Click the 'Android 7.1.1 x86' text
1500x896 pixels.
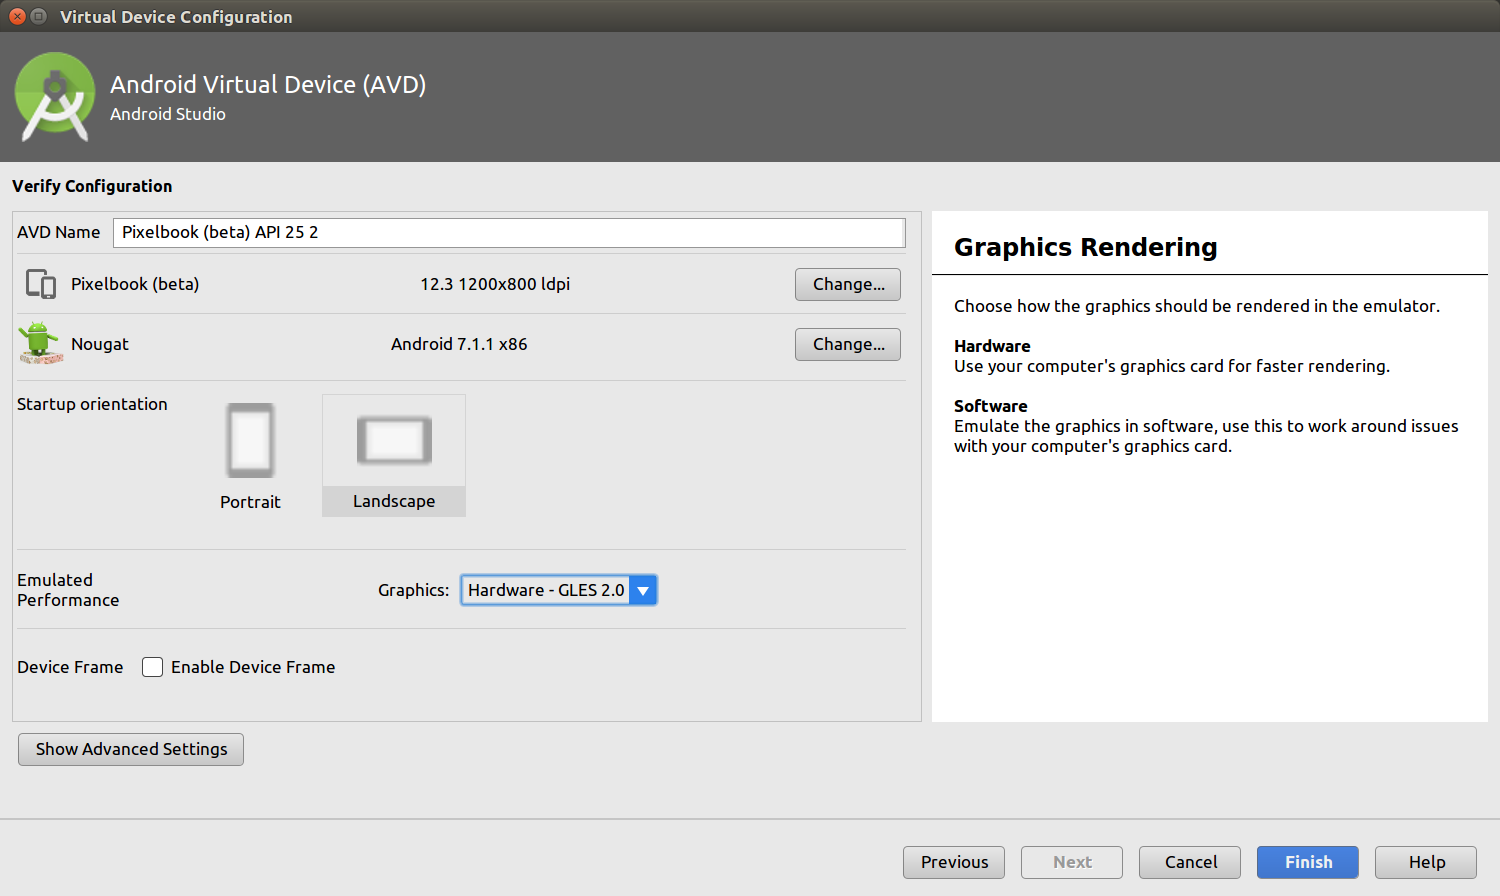[x=459, y=344]
